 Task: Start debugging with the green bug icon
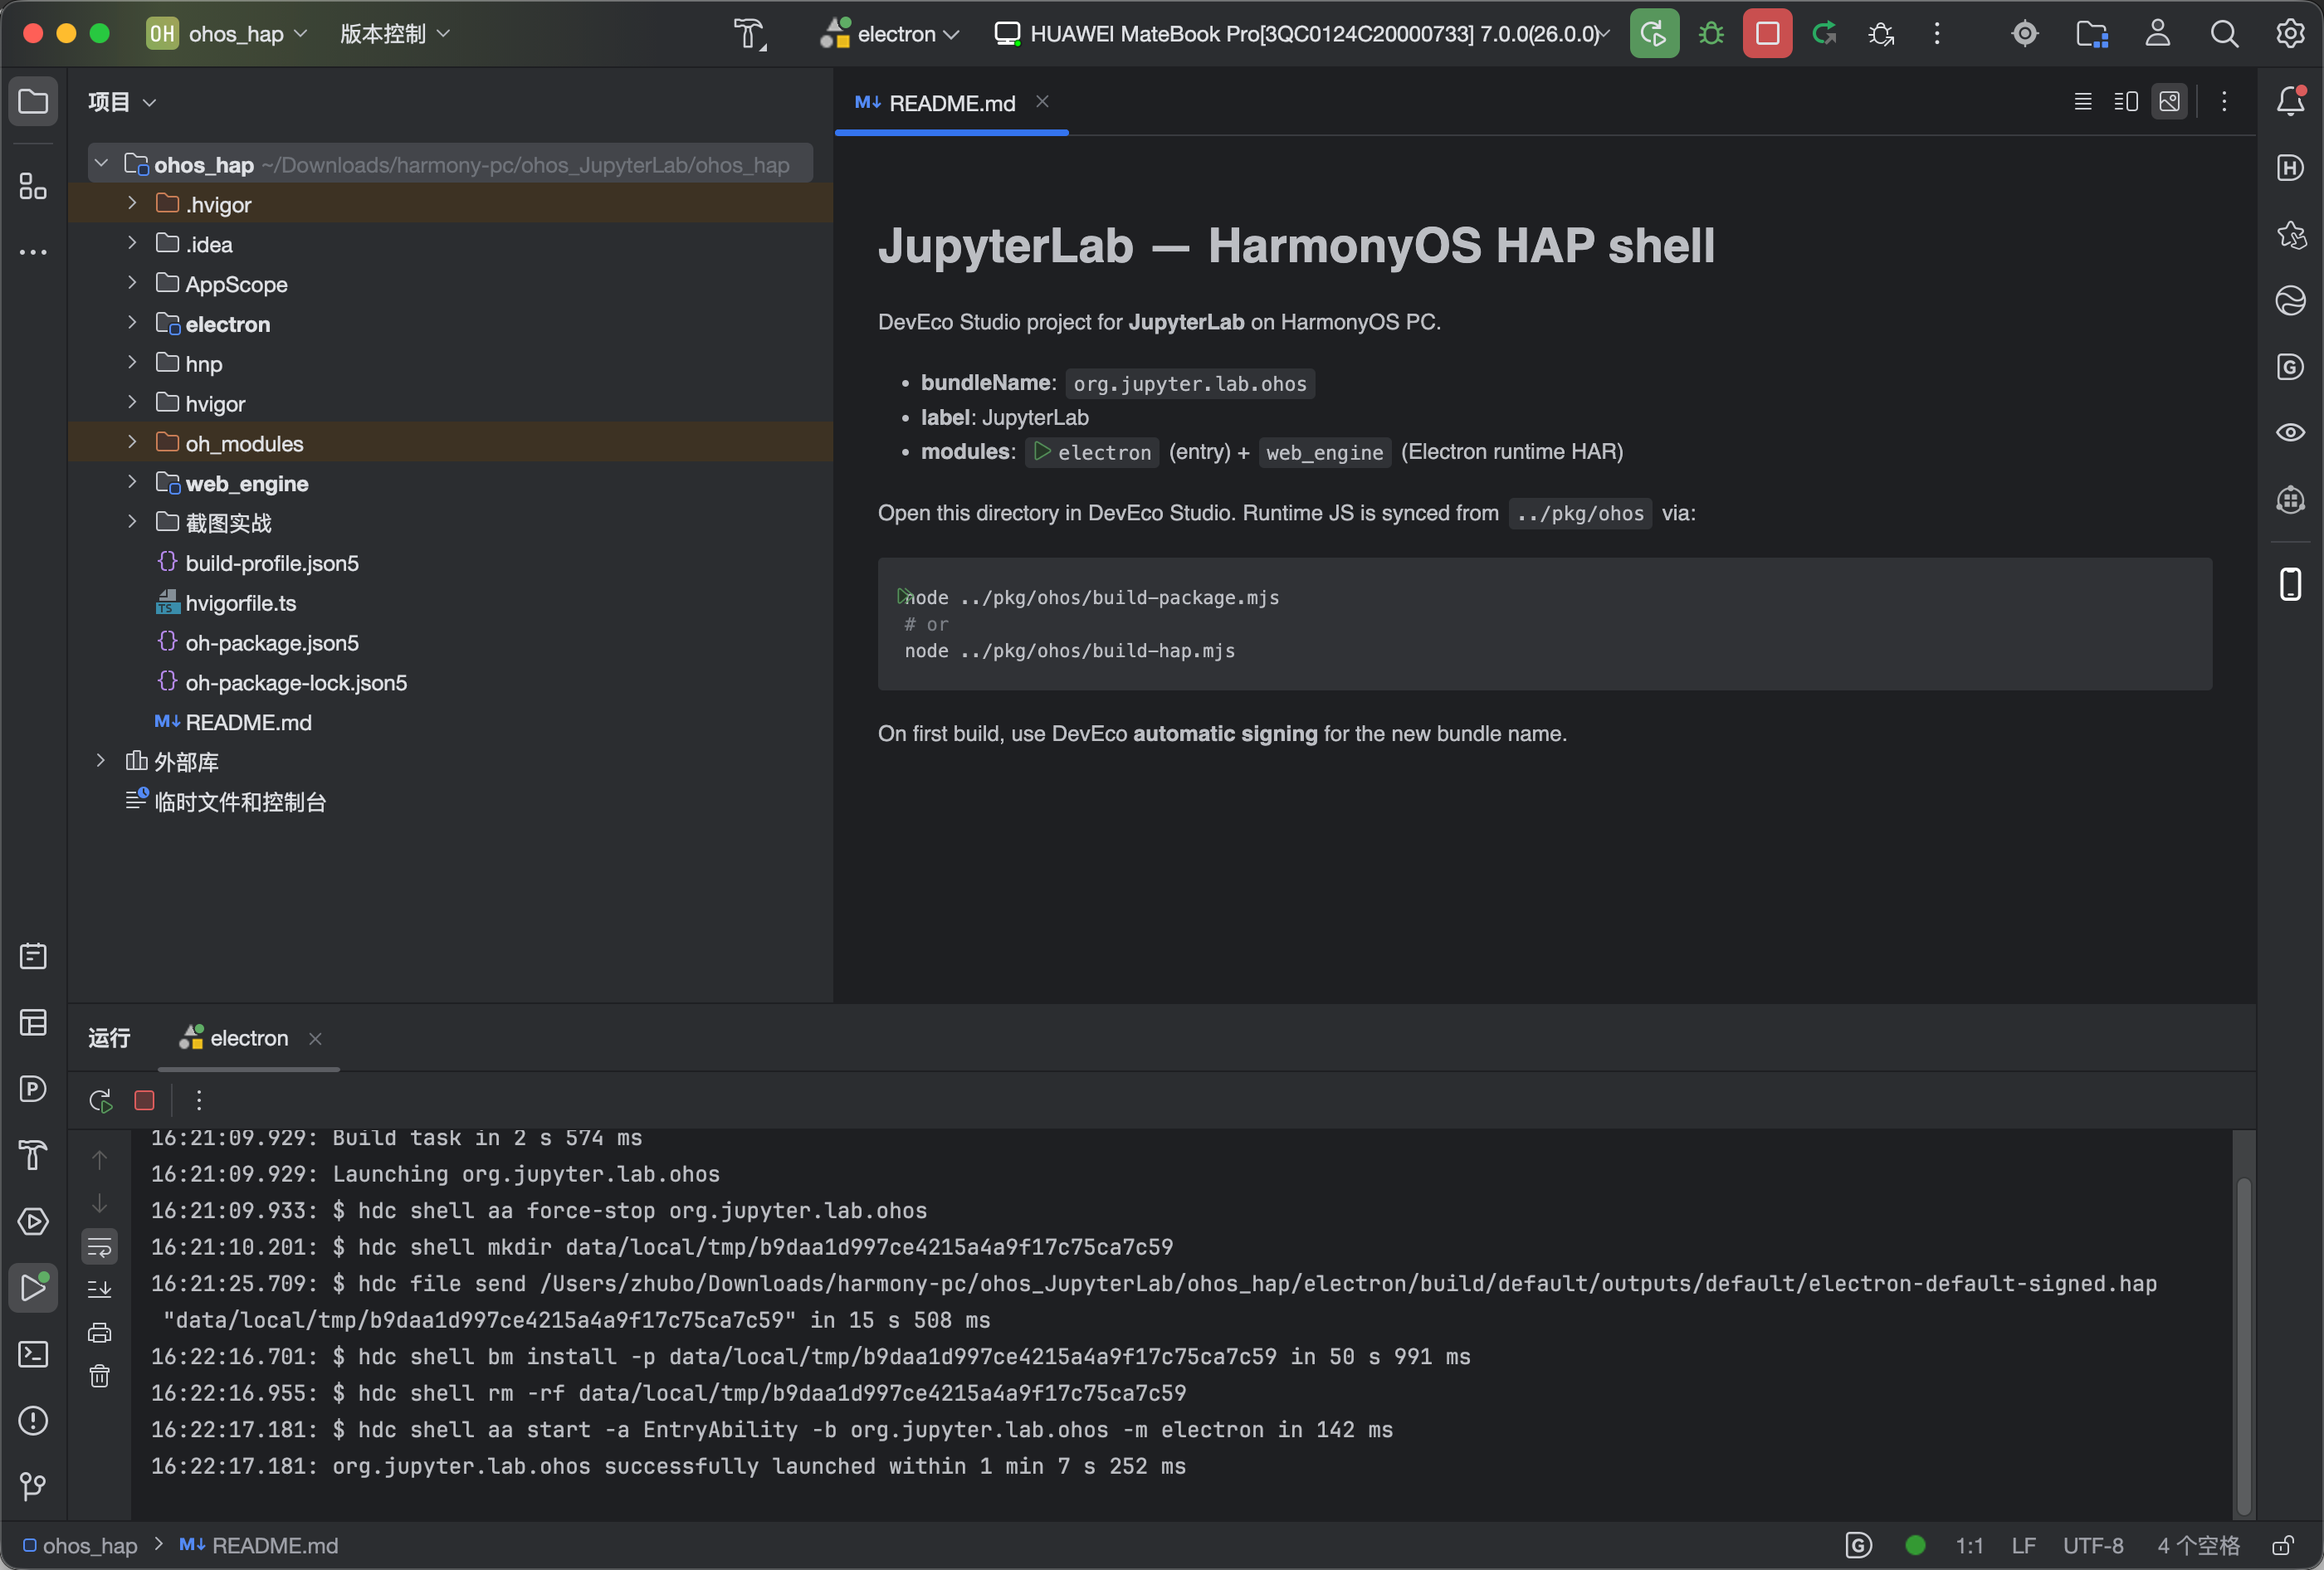pyautogui.click(x=1711, y=34)
